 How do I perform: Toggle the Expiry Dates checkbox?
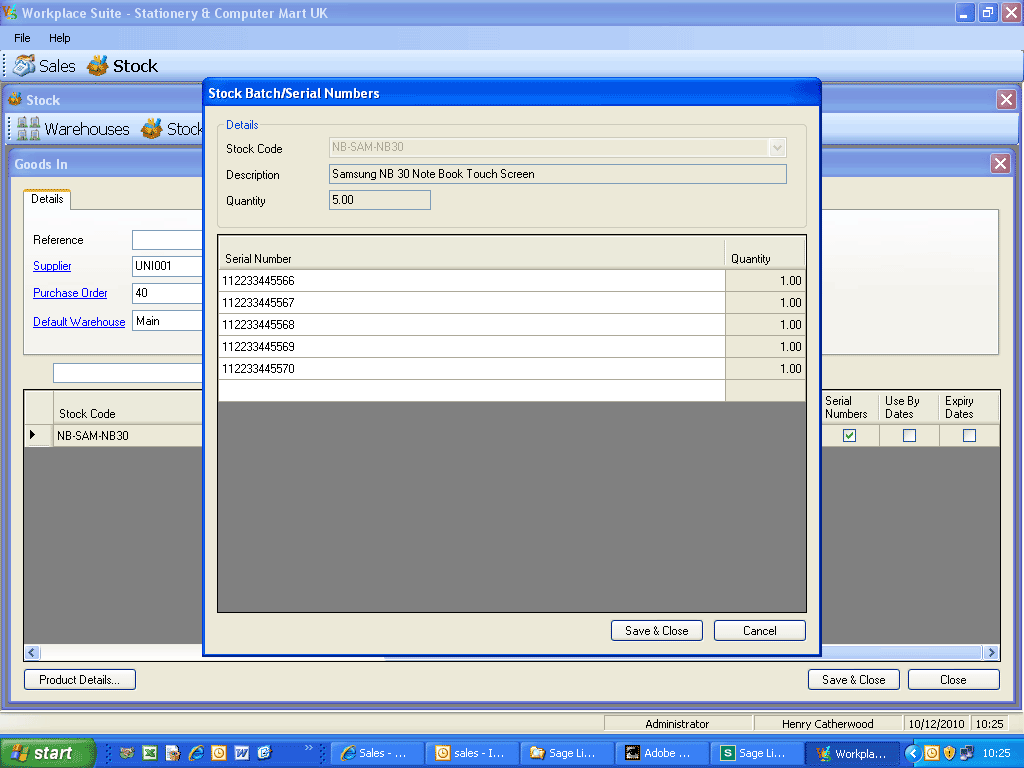[969, 436]
